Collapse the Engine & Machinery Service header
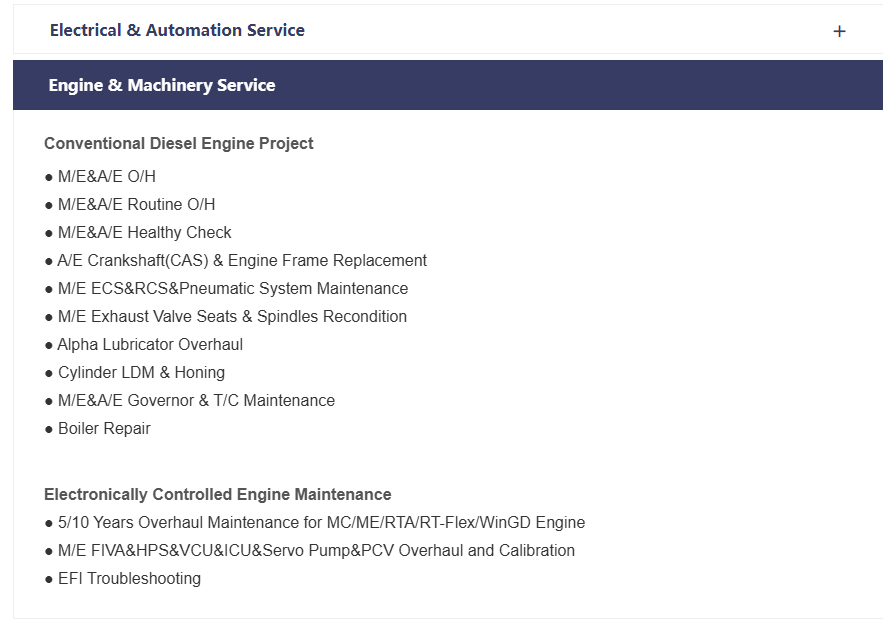 click(162, 85)
